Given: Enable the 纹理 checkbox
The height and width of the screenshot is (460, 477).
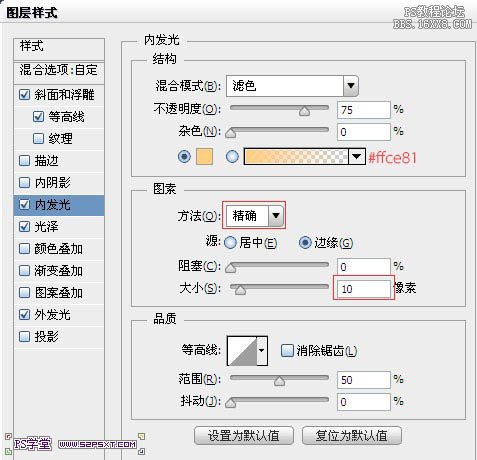Looking at the screenshot, I should [x=38, y=138].
